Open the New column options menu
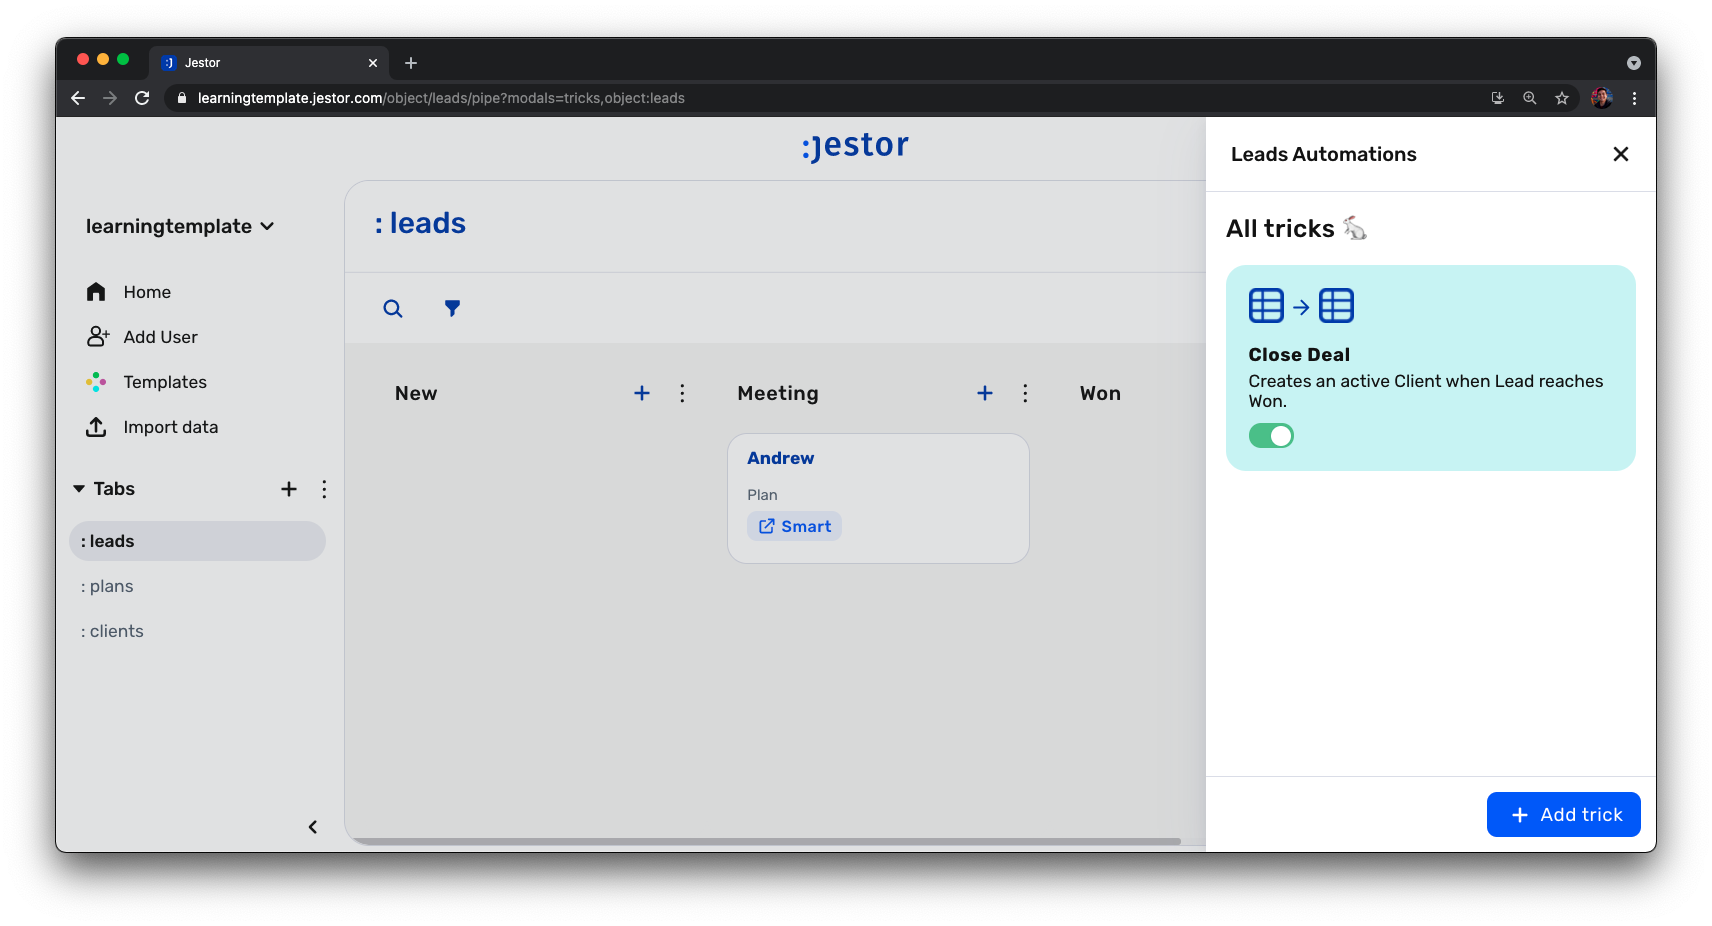Screen dimensions: 1712x926 click(682, 393)
